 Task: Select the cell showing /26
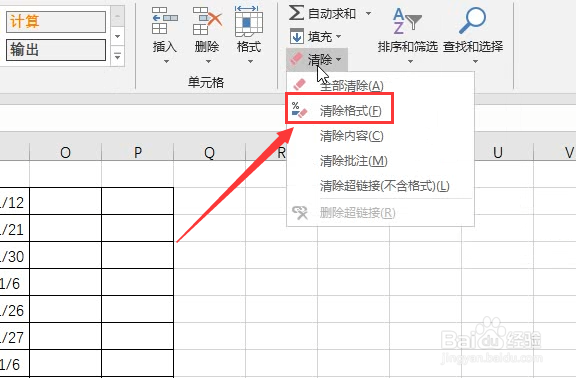click(x=14, y=309)
